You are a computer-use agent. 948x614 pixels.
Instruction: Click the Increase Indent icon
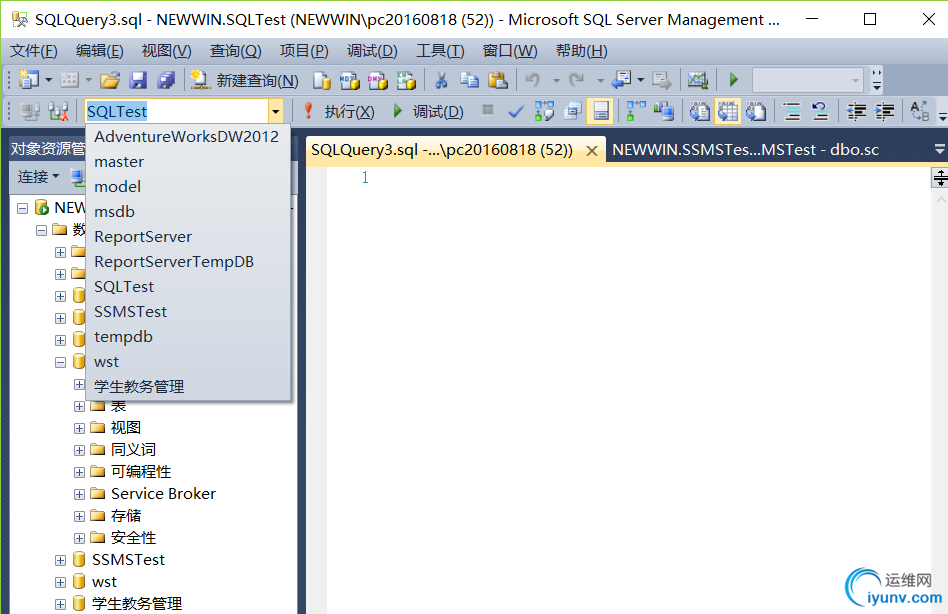885,111
